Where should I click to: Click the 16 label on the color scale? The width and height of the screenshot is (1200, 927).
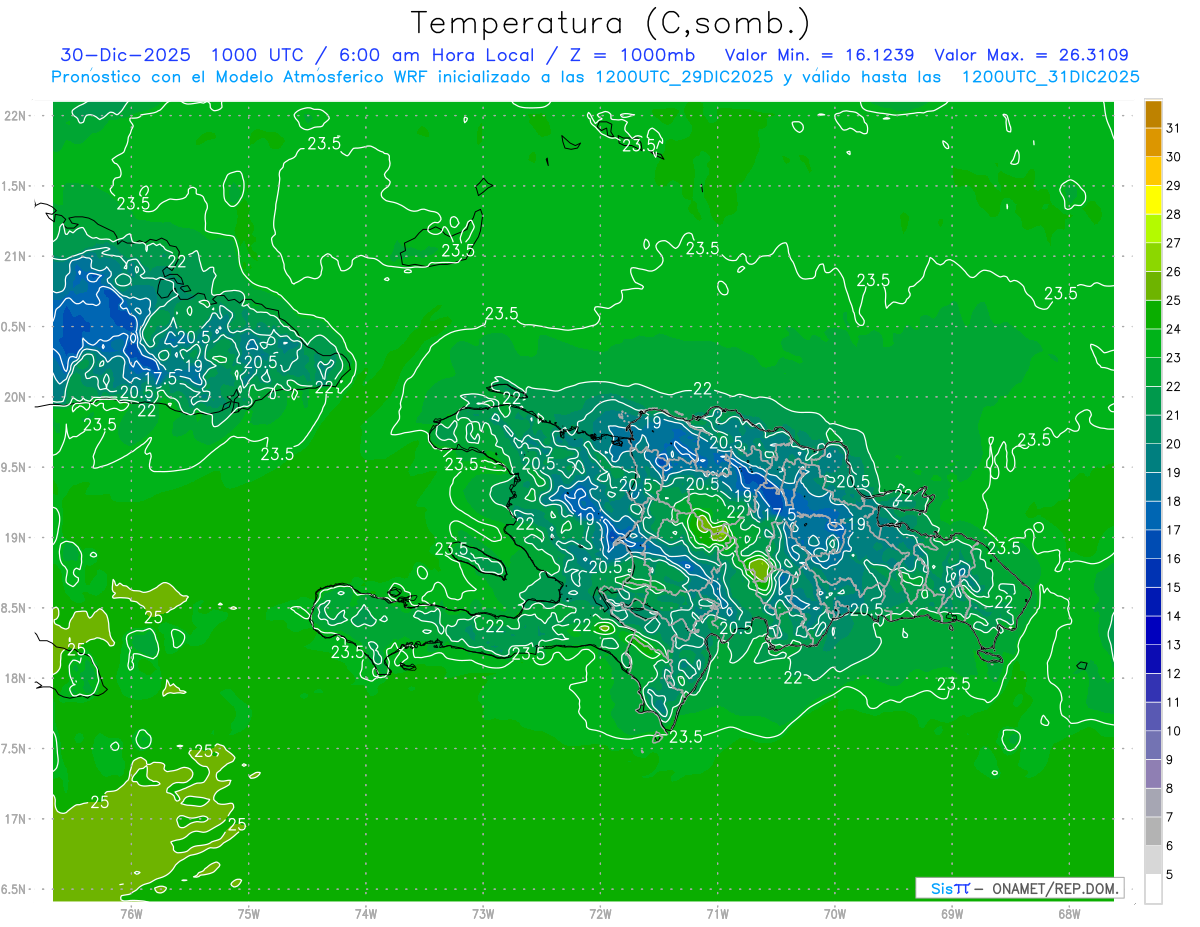1173,559
